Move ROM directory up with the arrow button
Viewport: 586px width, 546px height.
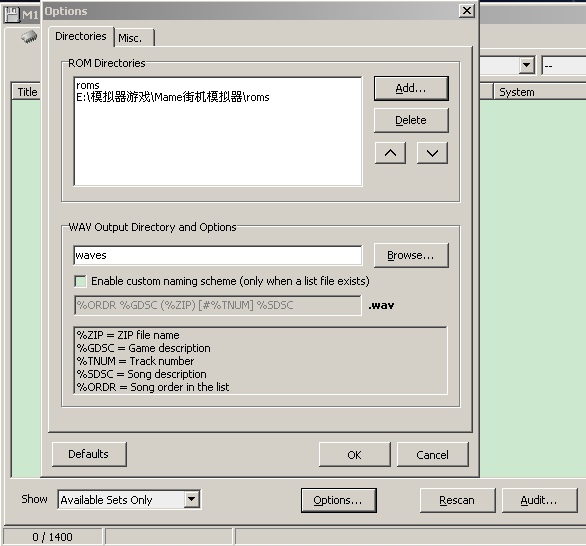(x=391, y=153)
